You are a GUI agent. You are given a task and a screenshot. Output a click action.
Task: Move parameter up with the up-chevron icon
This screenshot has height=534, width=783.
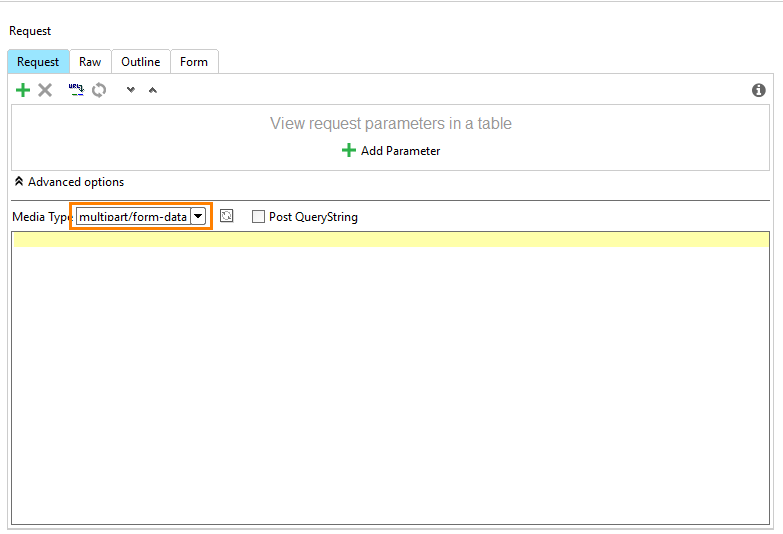[x=153, y=90]
